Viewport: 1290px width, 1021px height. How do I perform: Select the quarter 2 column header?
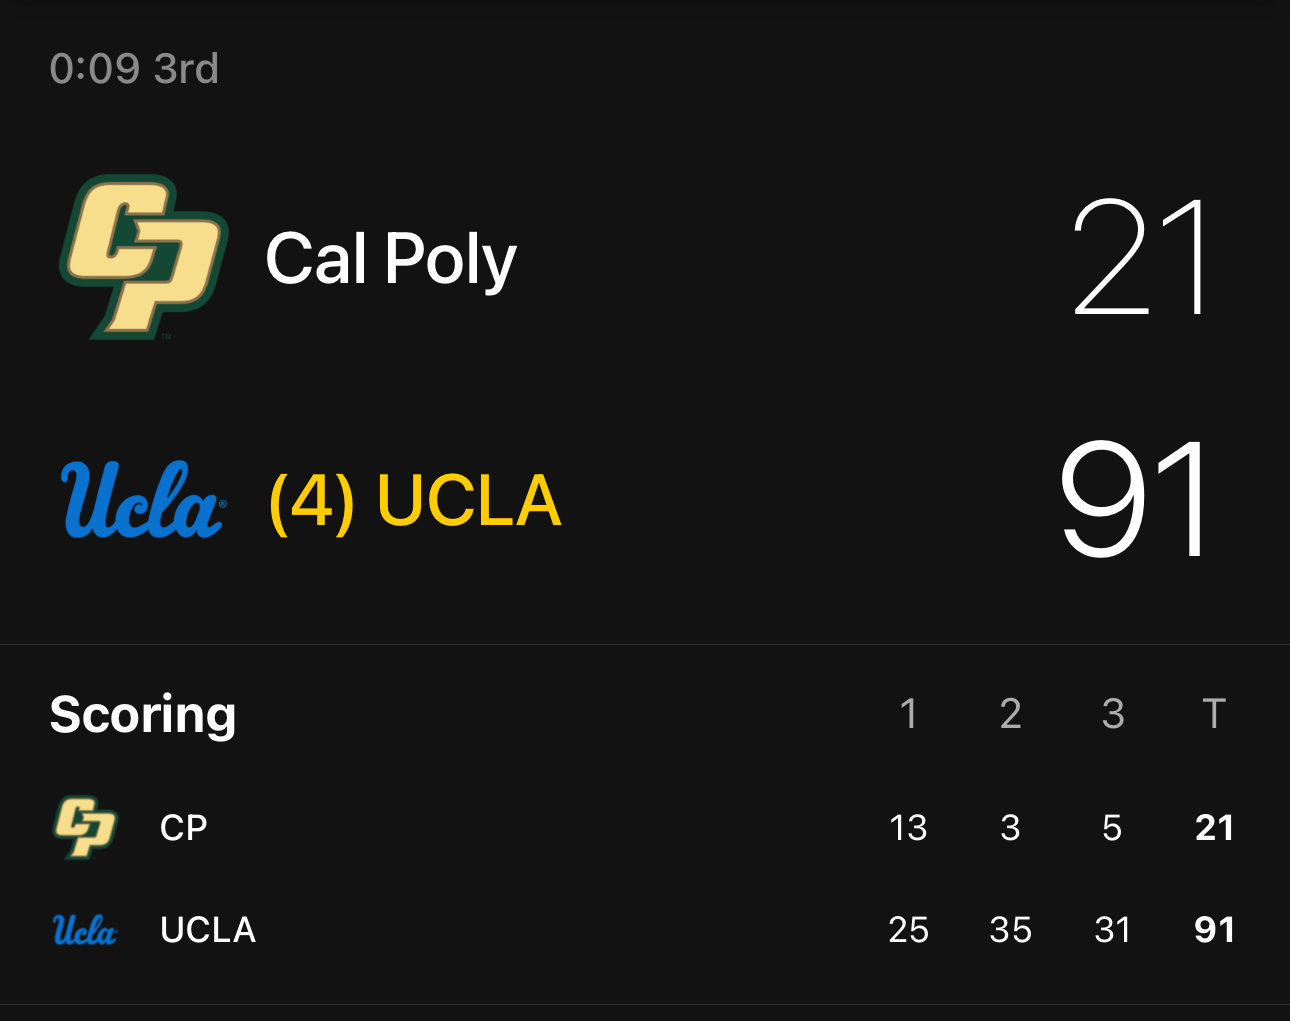(1010, 714)
